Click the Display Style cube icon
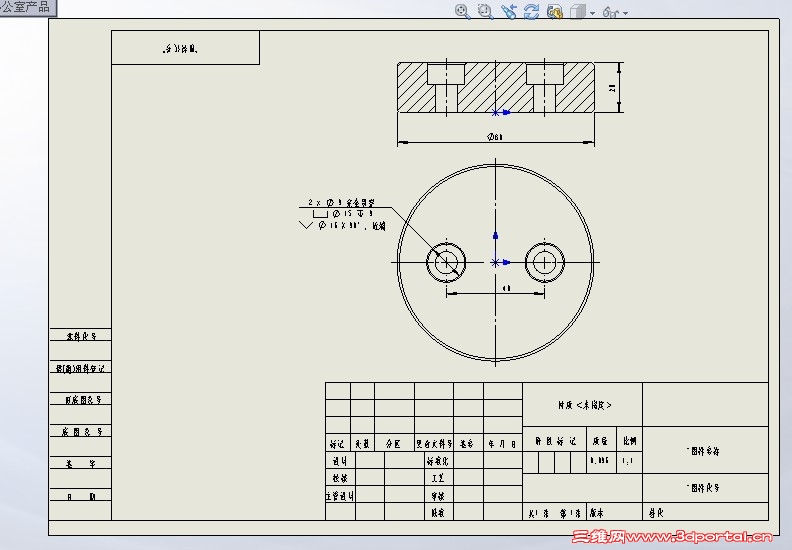The height and width of the screenshot is (550, 792). (577, 12)
